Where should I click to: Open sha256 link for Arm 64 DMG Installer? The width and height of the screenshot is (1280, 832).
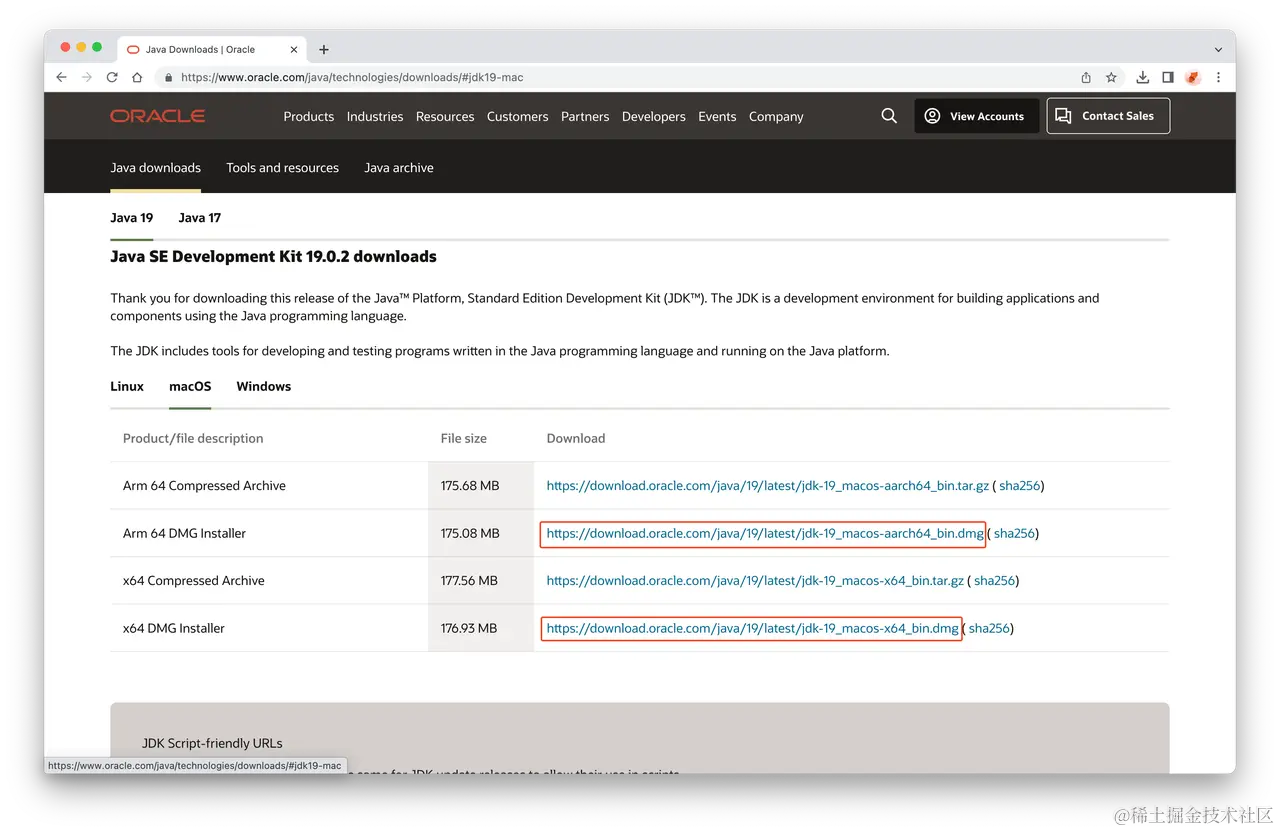click(1014, 534)
